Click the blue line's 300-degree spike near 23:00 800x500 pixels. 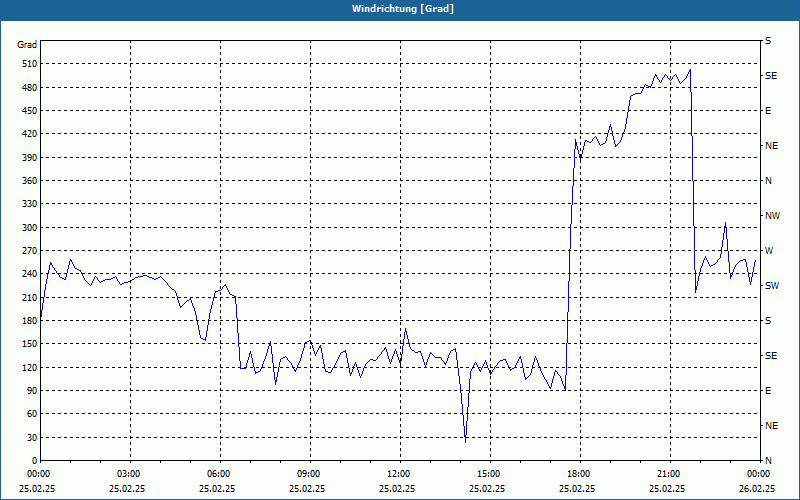[725, 223]
